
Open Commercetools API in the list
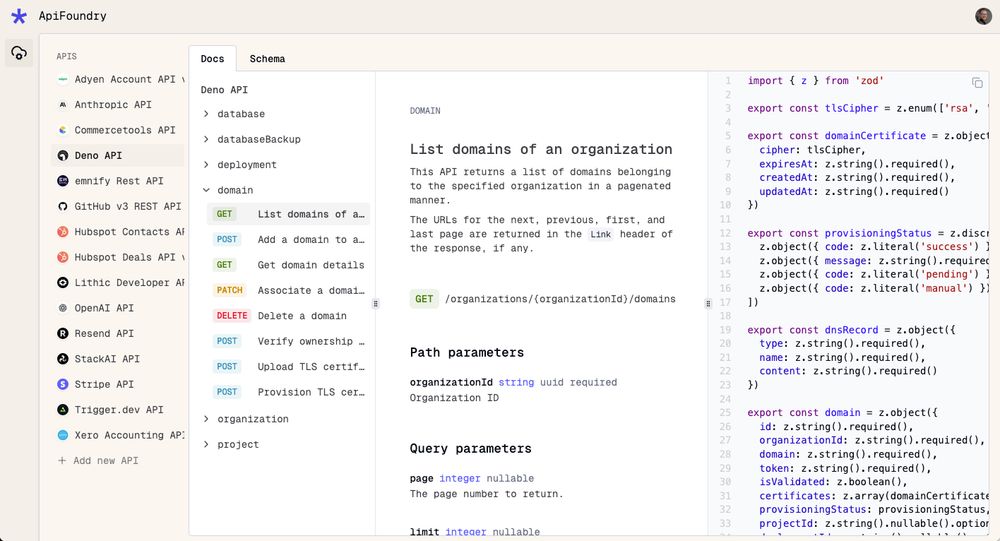(x=118, y=130)
